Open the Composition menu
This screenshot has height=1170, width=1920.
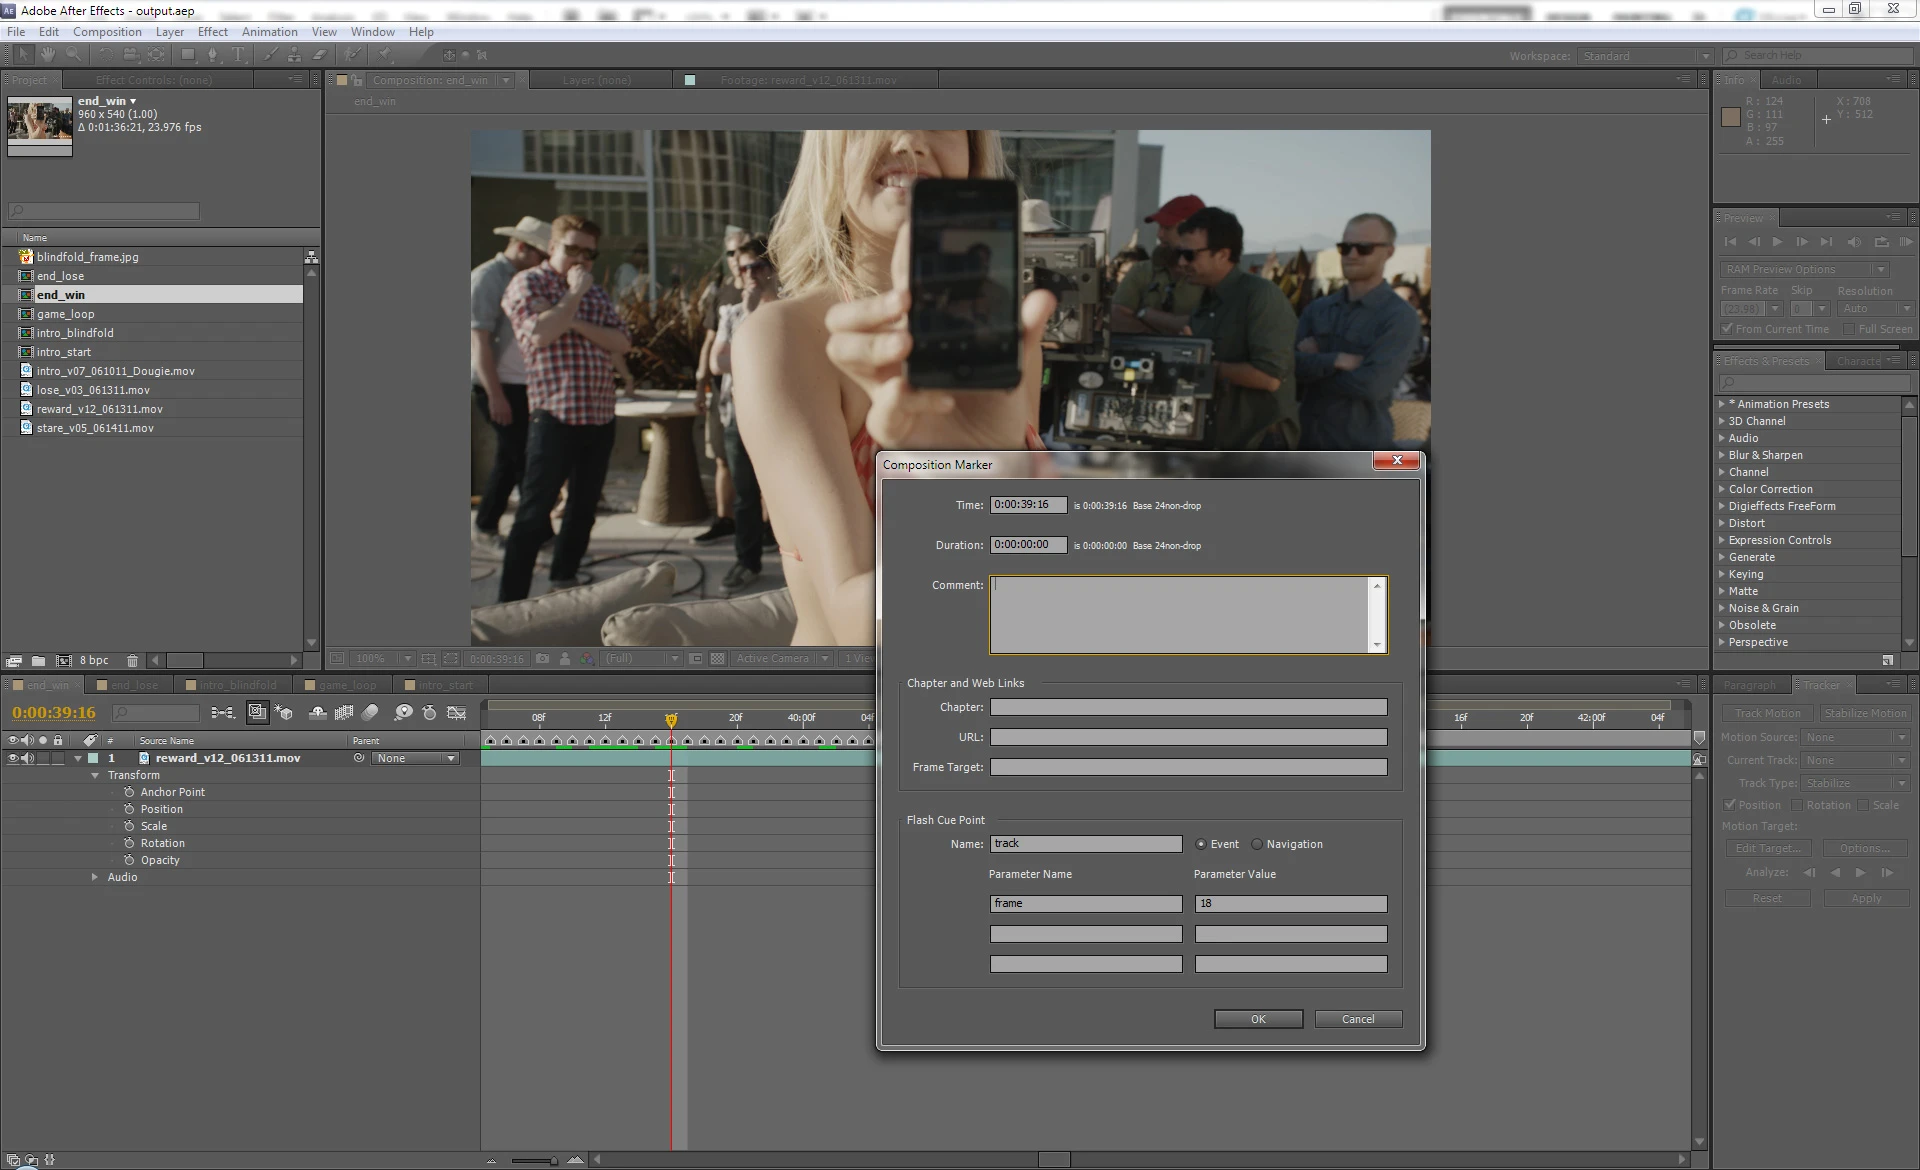click(107, 32)
